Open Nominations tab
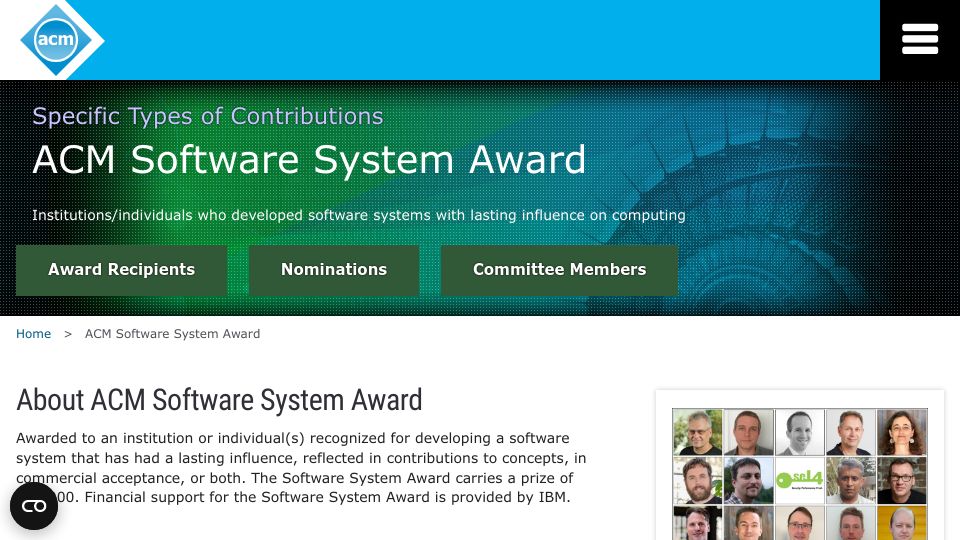This screenshot has width=960, height=540. coord(334,270)
